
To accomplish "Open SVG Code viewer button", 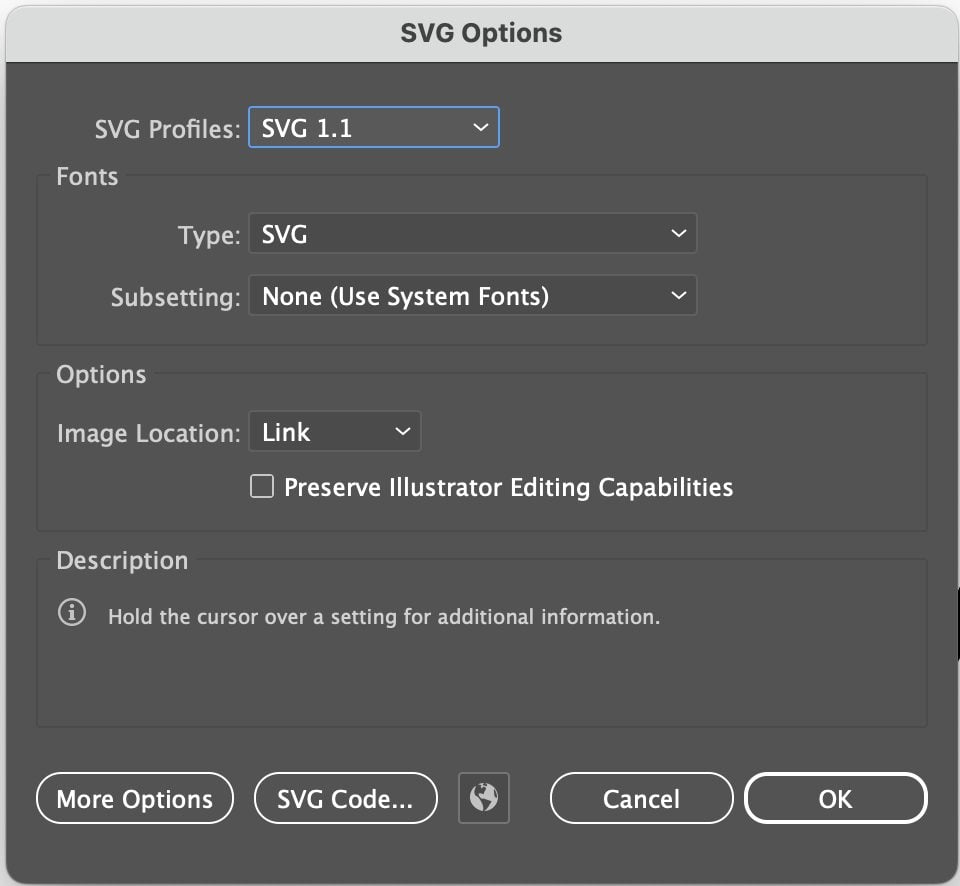I will [346, 798].
